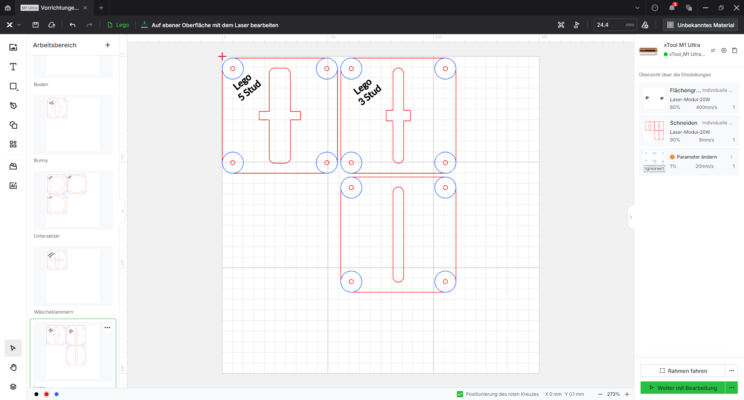Open the shapes library tool
This screenshot has width=744, height=400.
tap(13, 125)
